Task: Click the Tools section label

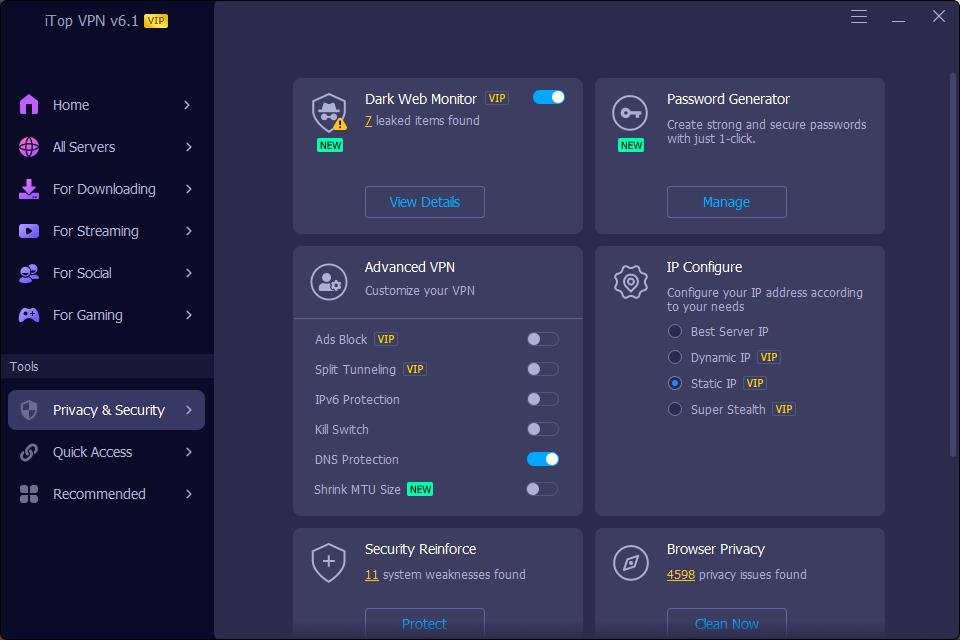Action: pos(24,366)
